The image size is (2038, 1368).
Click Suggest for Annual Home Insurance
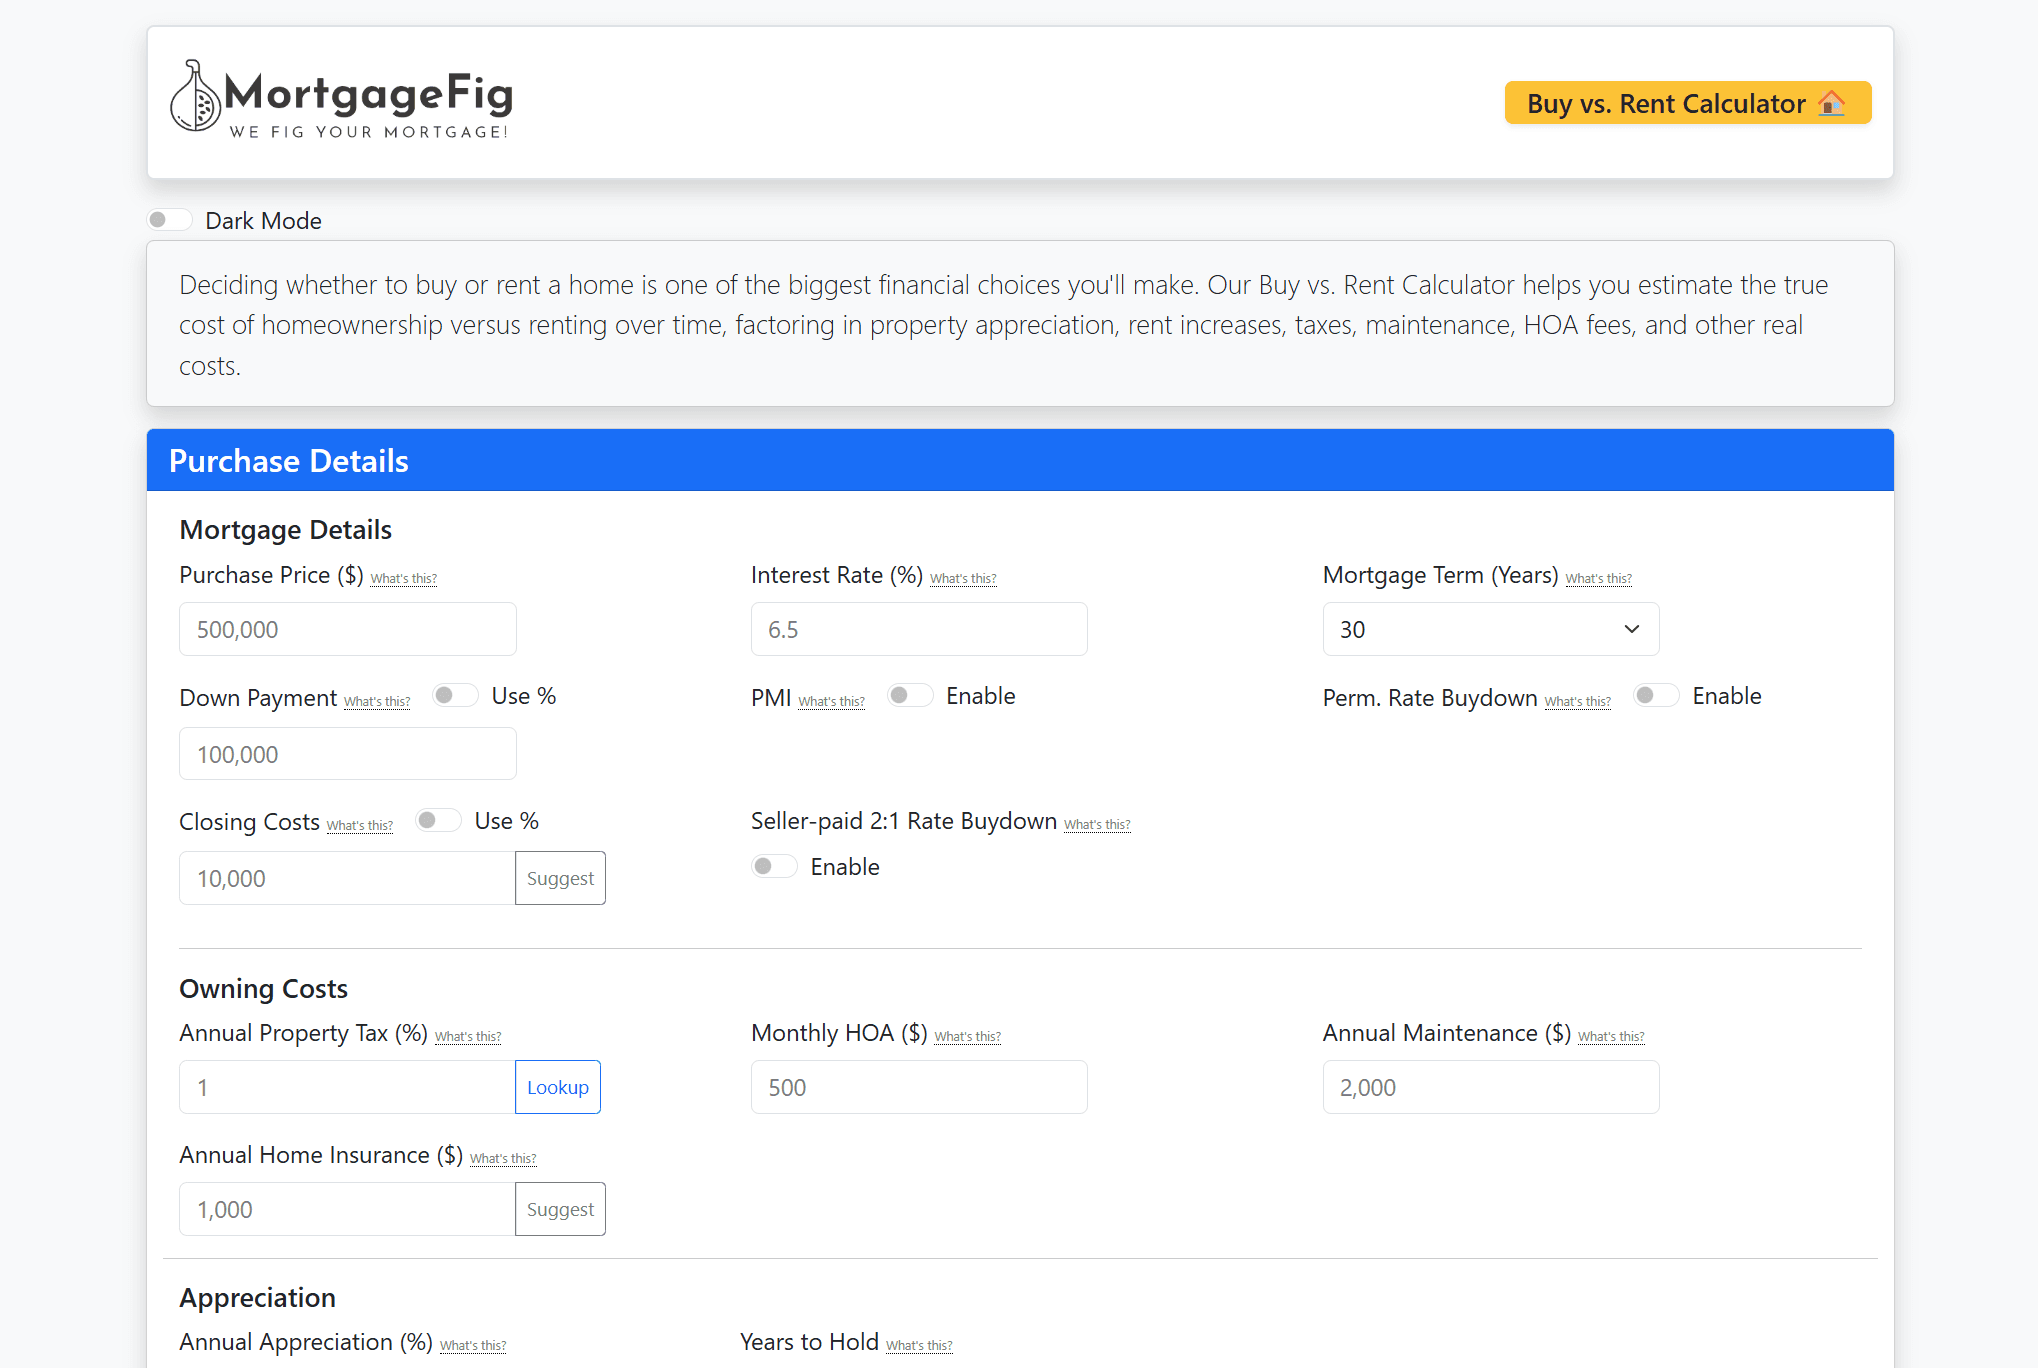click(559, 1208)
